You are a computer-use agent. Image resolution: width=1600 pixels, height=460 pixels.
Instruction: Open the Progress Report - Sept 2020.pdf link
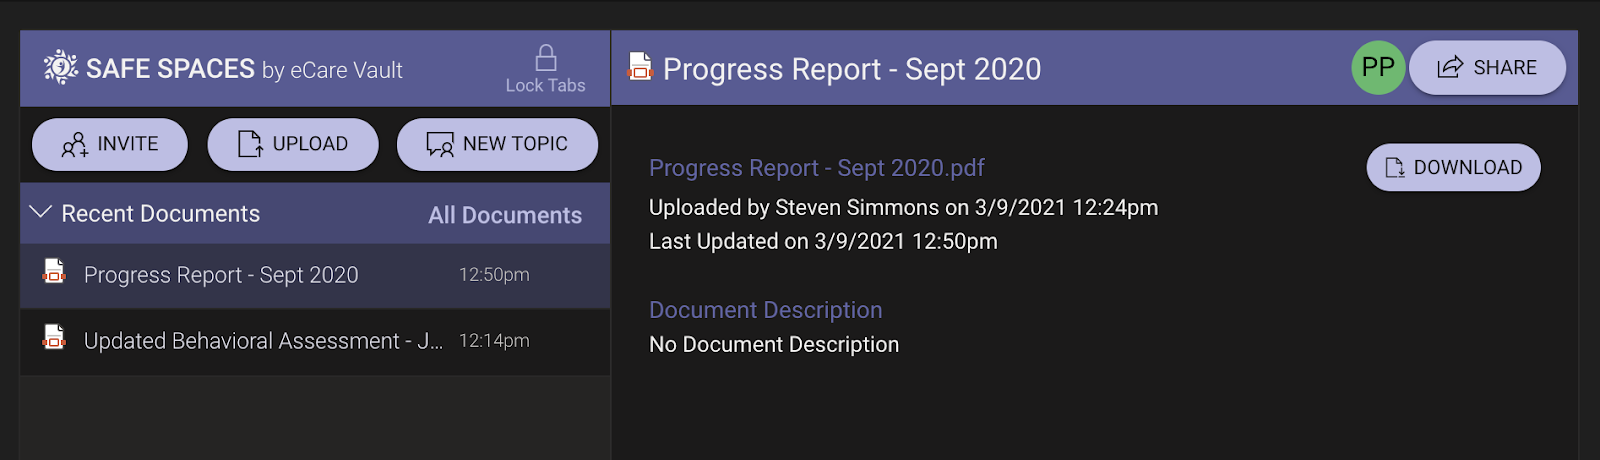click(817, 168)
